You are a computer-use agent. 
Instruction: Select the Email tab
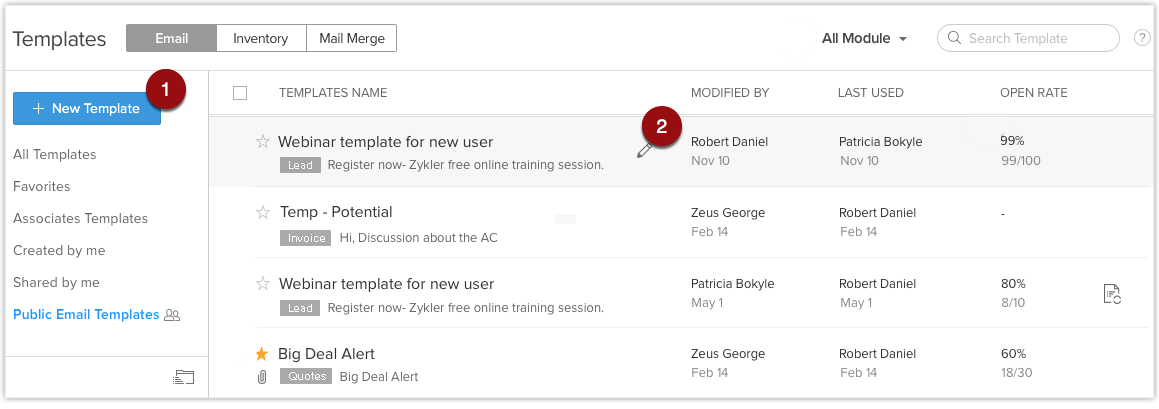pyautogui.click(x=171, y=39)
